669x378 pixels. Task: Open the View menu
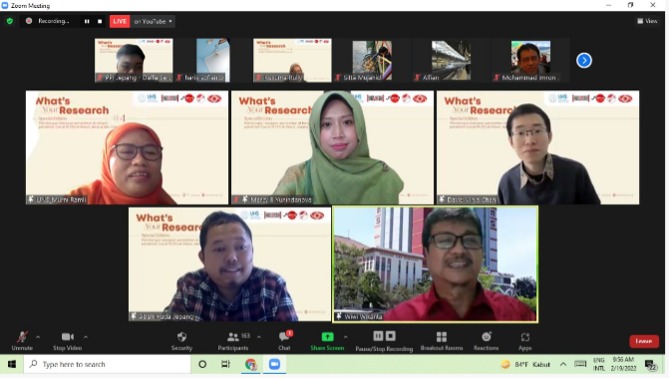[647, 21]
